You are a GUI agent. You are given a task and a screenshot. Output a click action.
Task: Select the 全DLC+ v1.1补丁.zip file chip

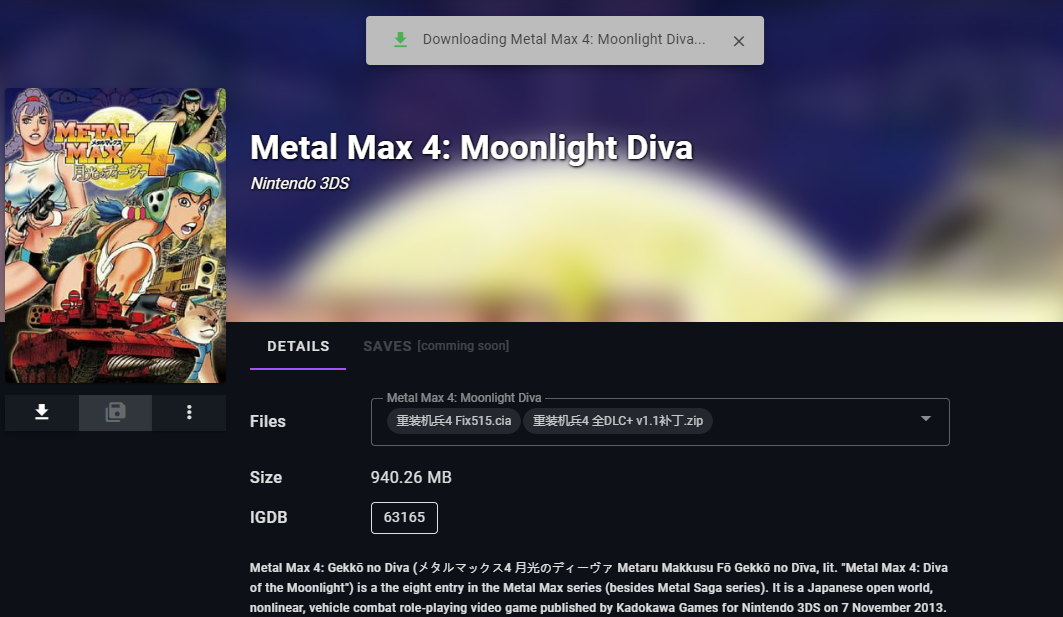click(618, 421)
